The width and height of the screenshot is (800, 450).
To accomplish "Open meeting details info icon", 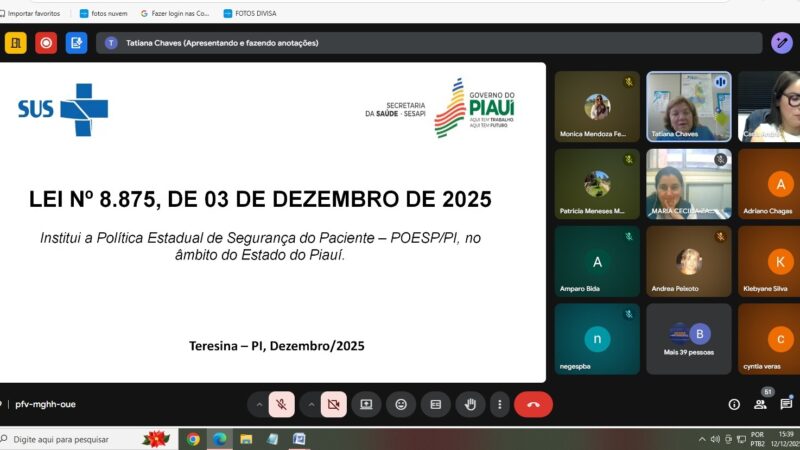I will [x=734, y=405].
